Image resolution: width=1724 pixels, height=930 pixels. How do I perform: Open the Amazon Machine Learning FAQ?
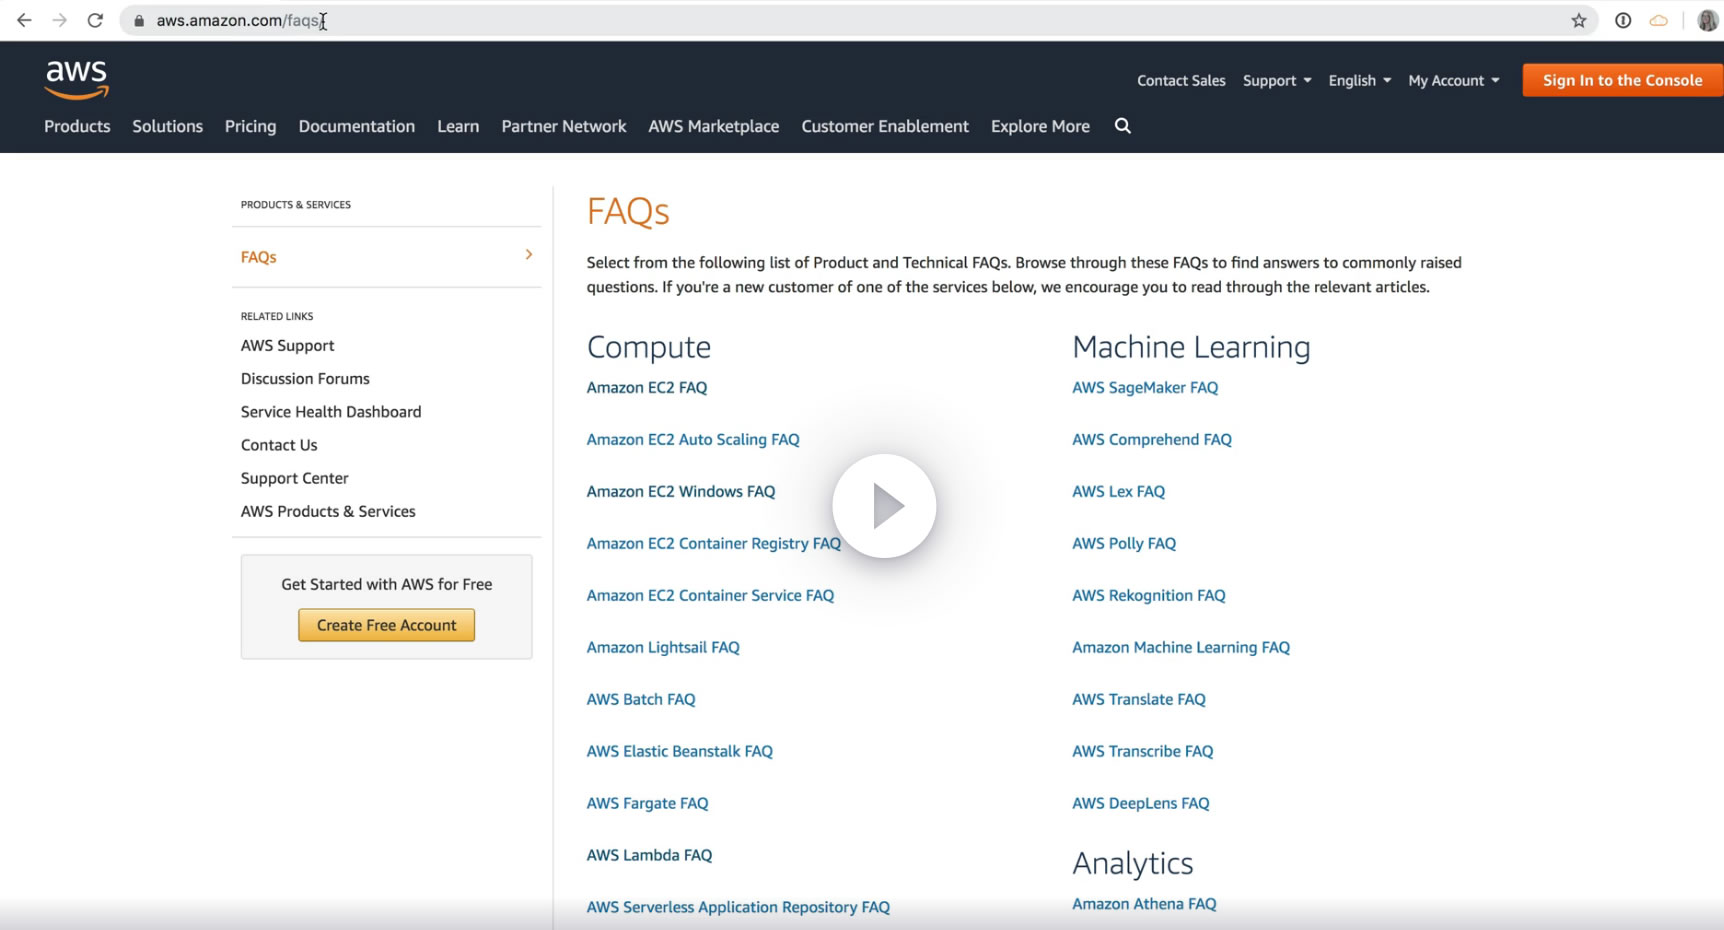click(1181, 647)
